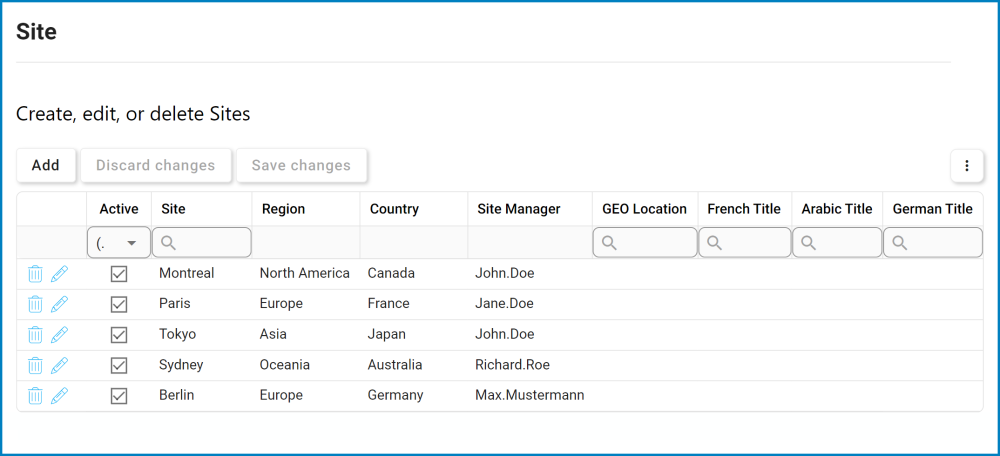Toggle Active checkbox for Montreal

[119, 273]
